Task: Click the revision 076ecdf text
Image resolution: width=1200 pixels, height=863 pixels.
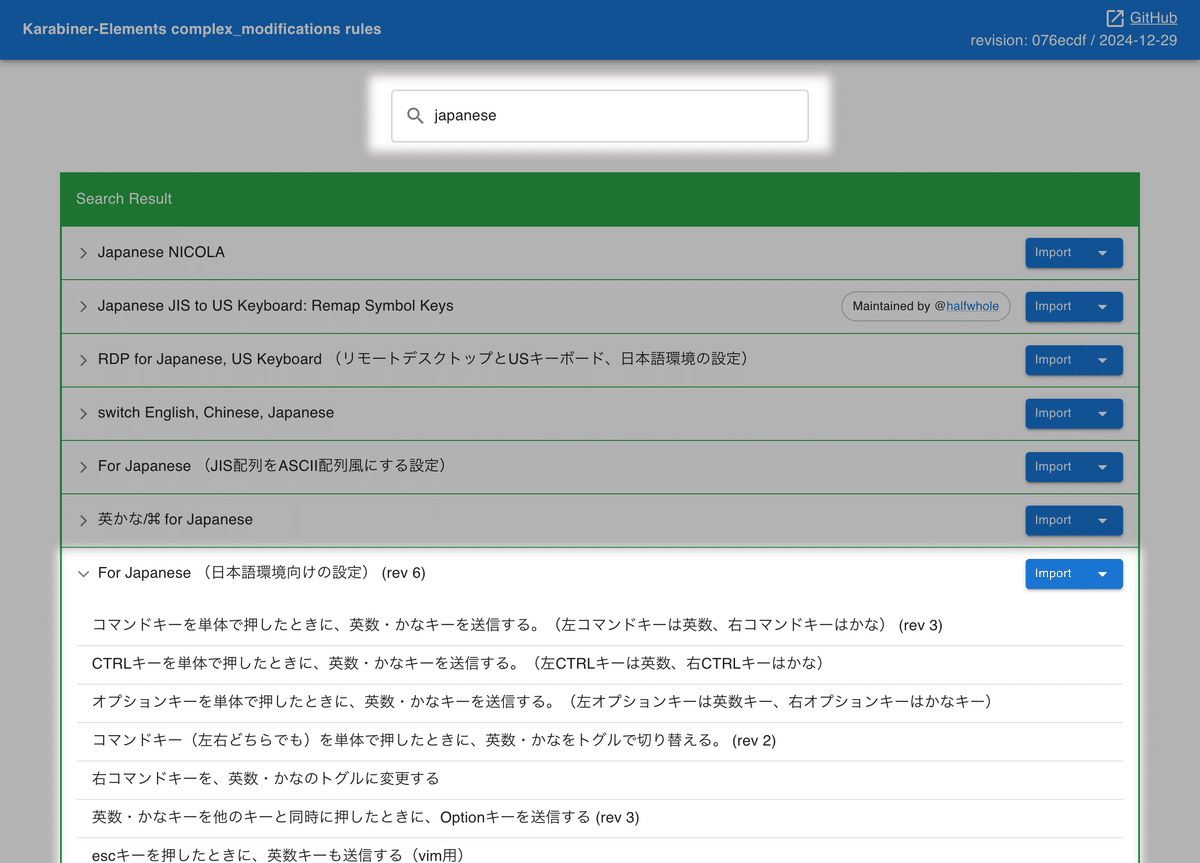Action: [x=1073, y=41]
